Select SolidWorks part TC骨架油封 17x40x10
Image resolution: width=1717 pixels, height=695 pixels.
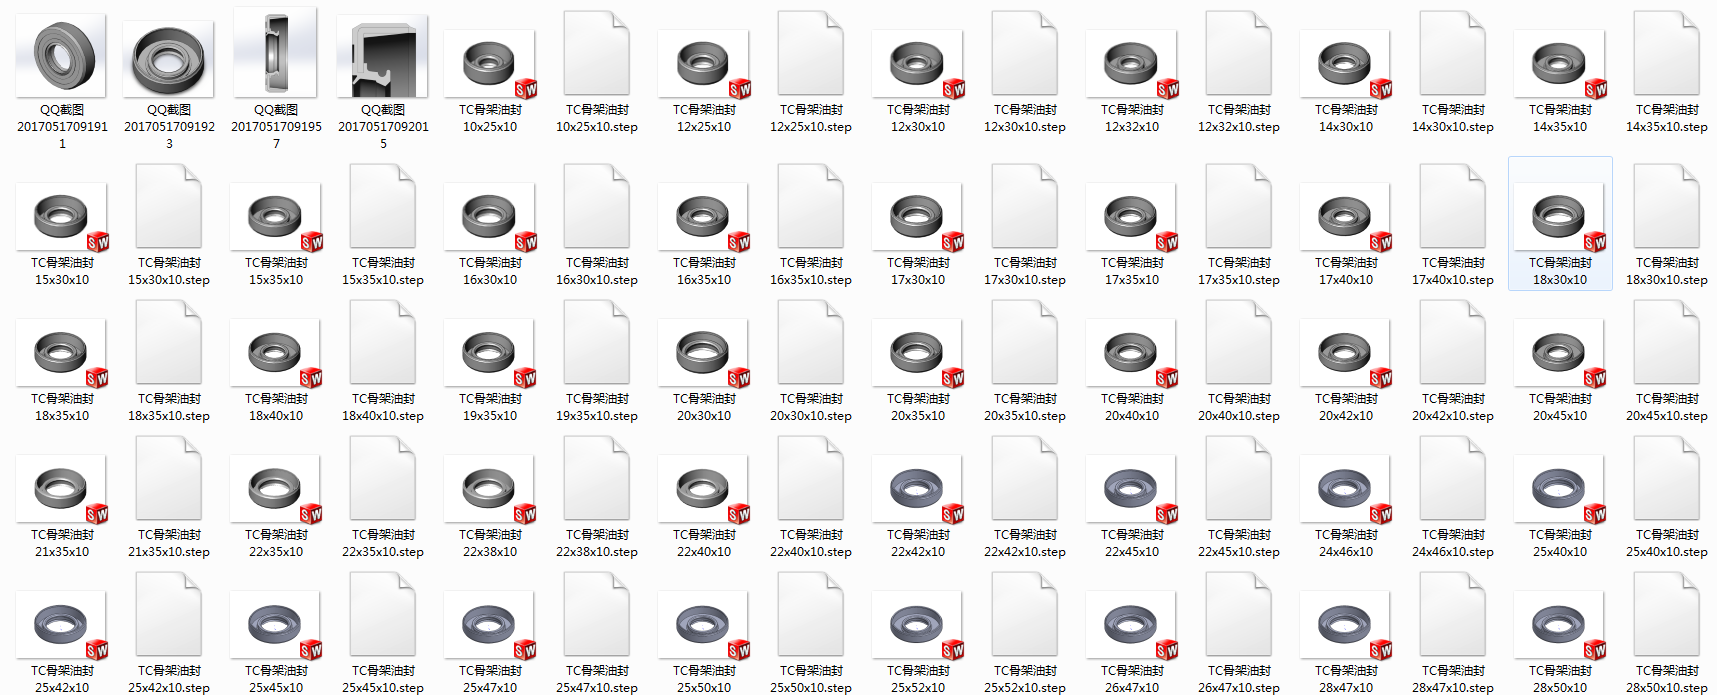click(1346, 217)
